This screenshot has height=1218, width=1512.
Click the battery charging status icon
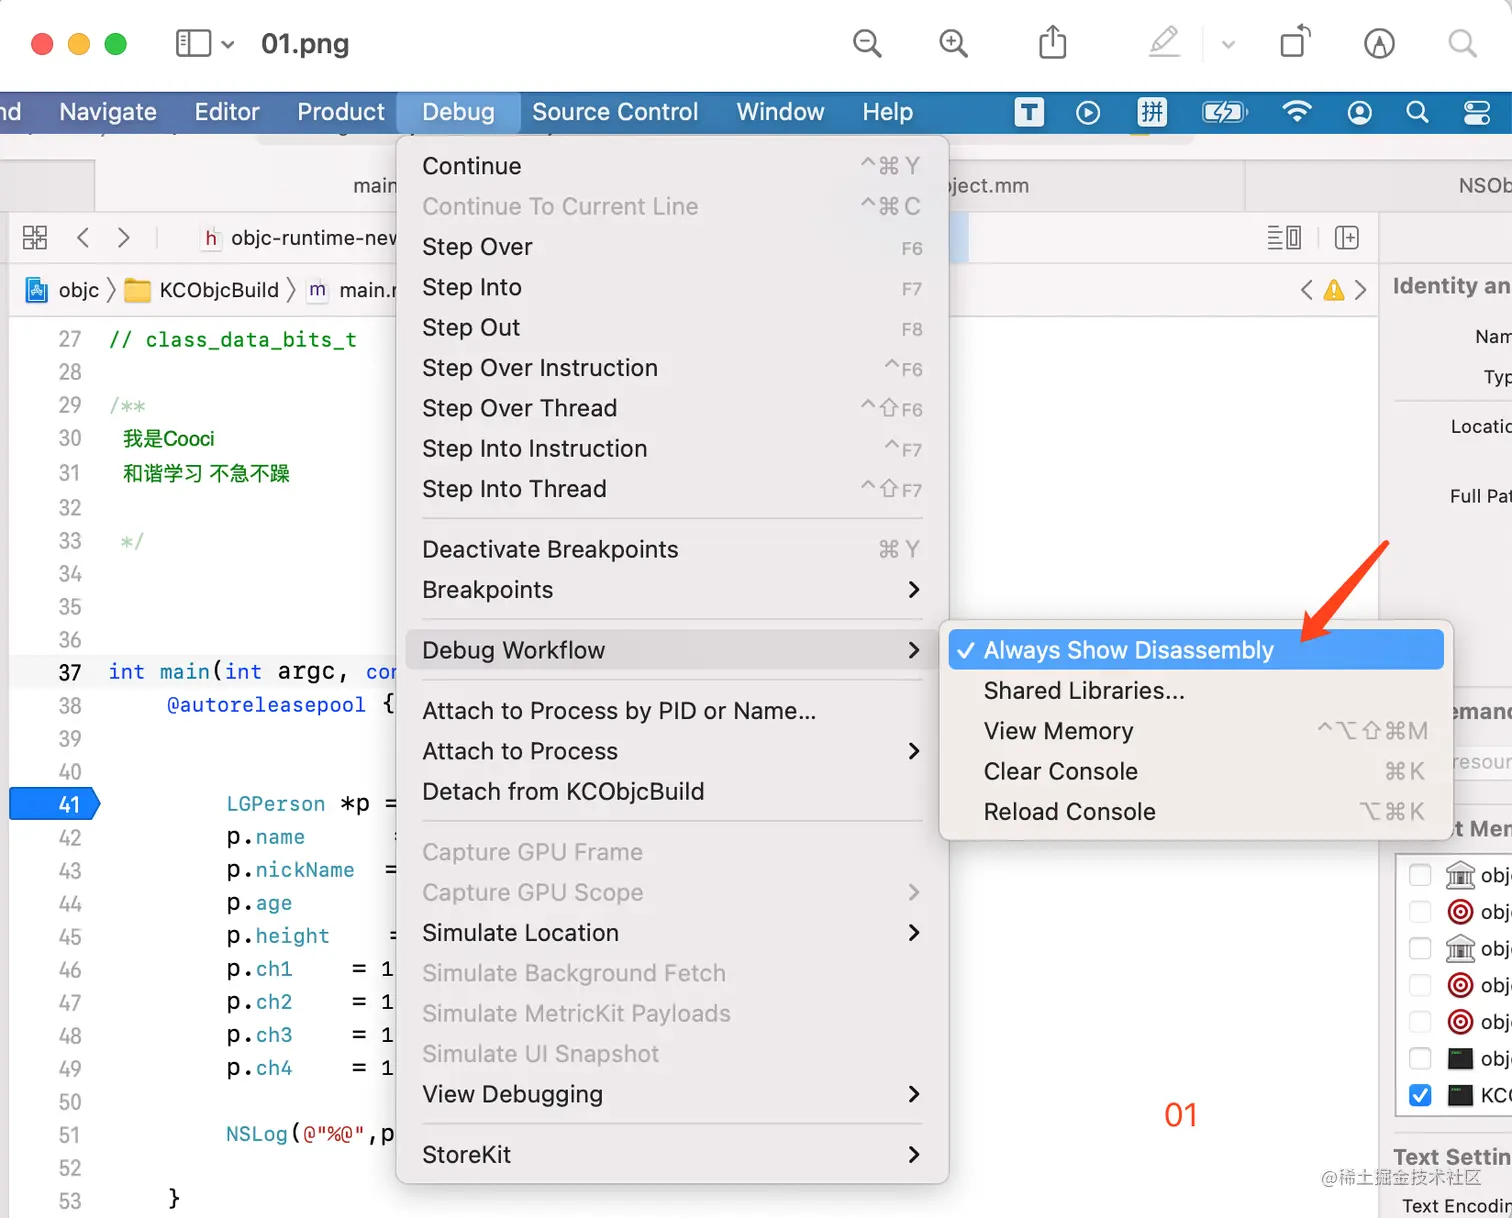1224,113
